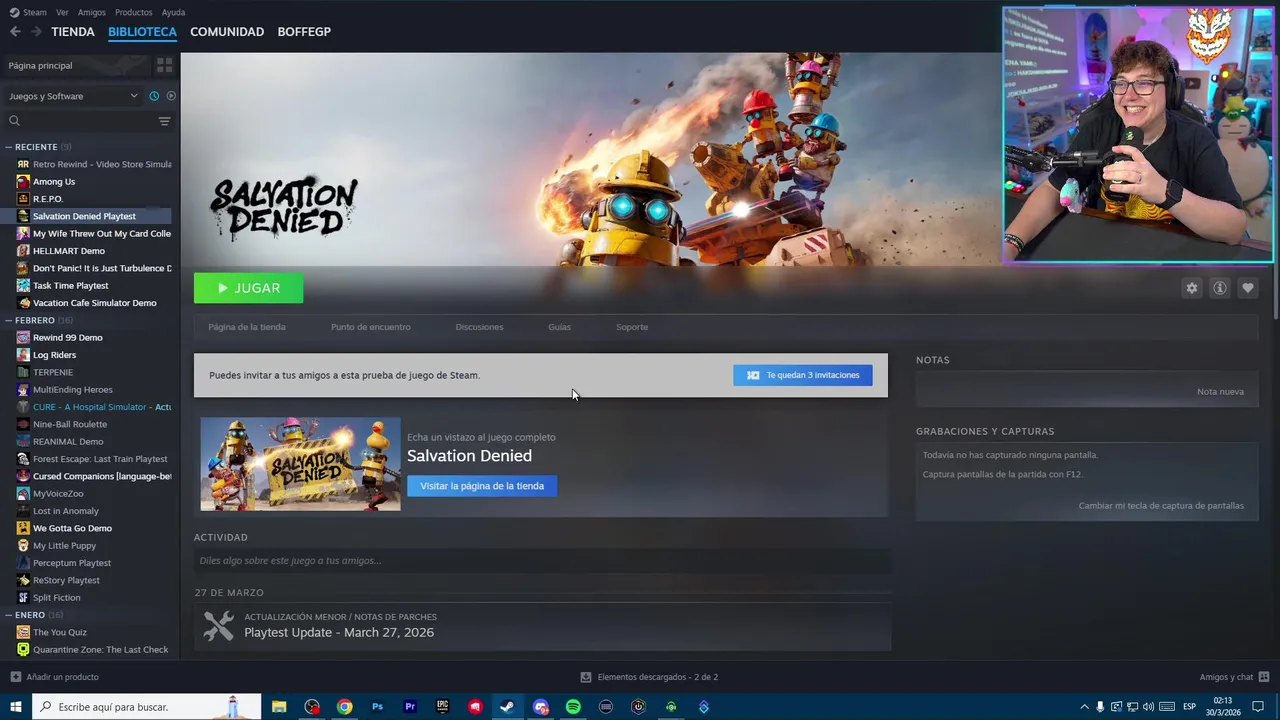Open Soporte tab
The width and height of the screenshot is (1280, 720).
point(632,327)
